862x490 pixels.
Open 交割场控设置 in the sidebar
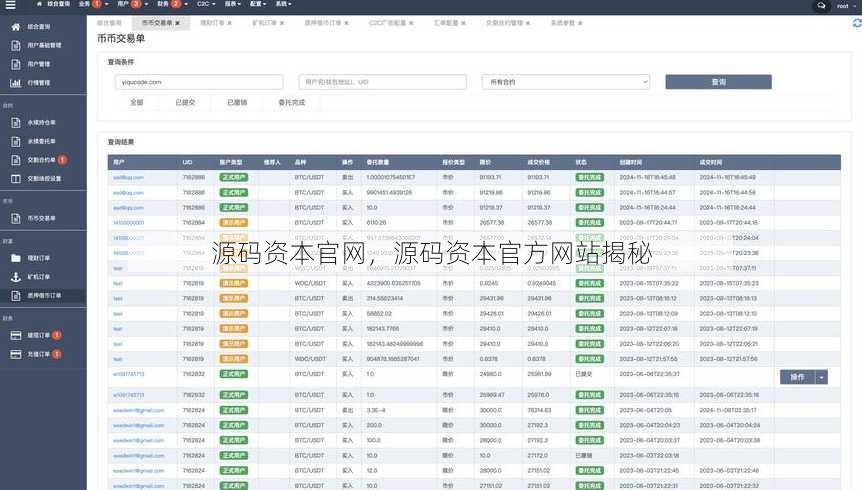[44, 179]
